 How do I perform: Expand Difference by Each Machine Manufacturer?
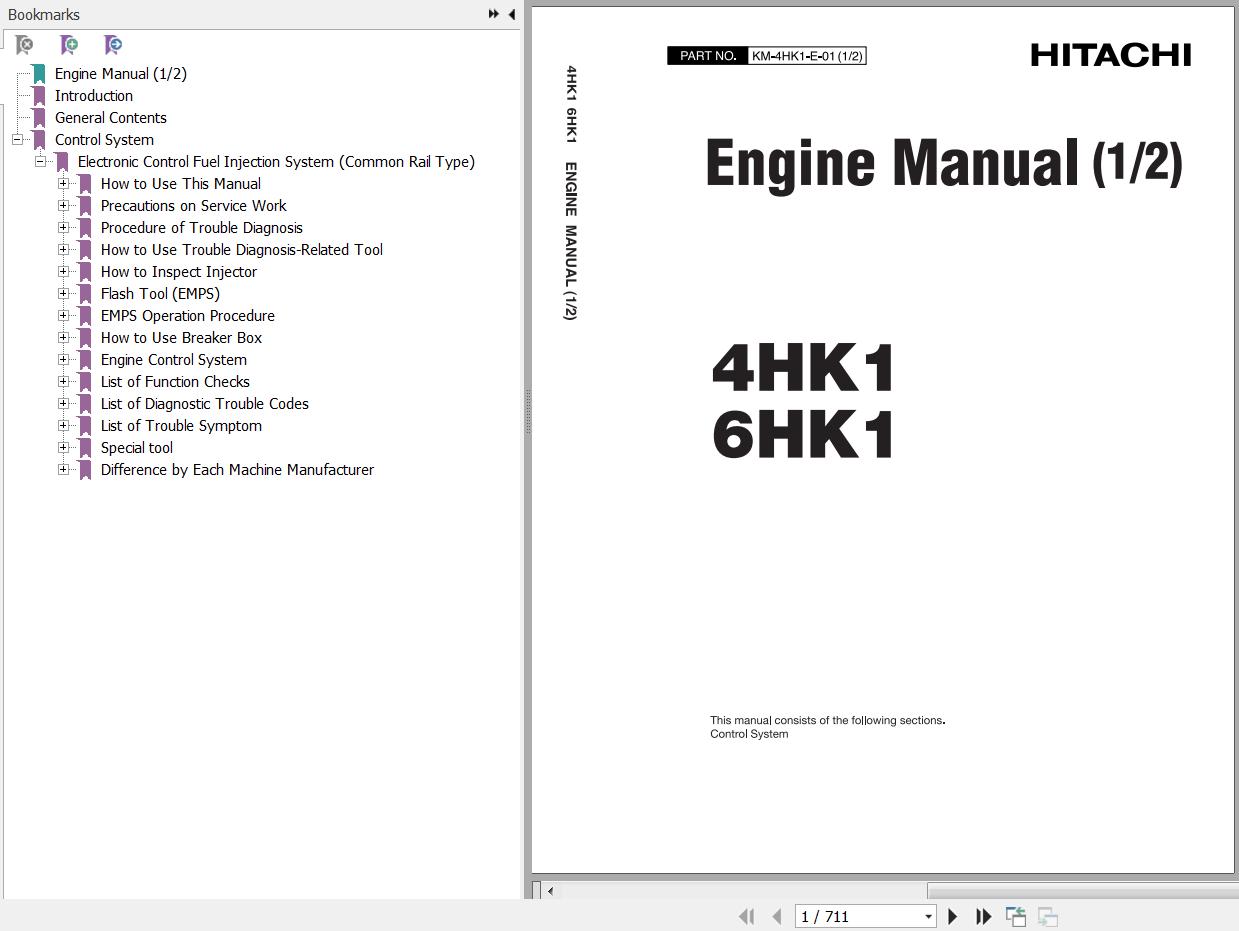pyautogui.click(x=63, y=470)
